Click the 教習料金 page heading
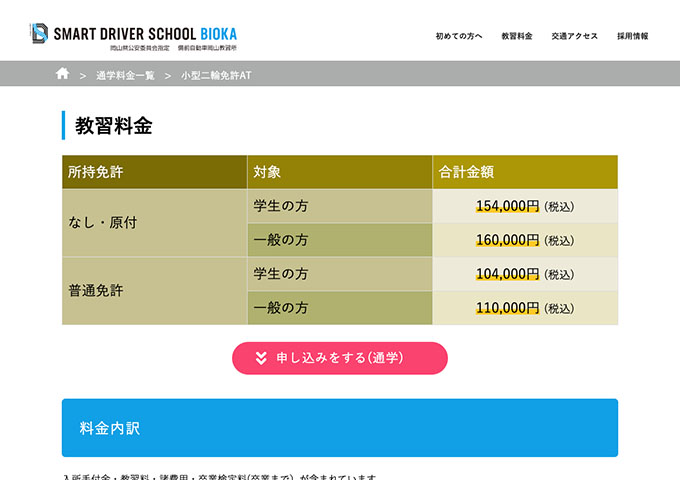Viewport: 680px width, 480px height. 114,126
